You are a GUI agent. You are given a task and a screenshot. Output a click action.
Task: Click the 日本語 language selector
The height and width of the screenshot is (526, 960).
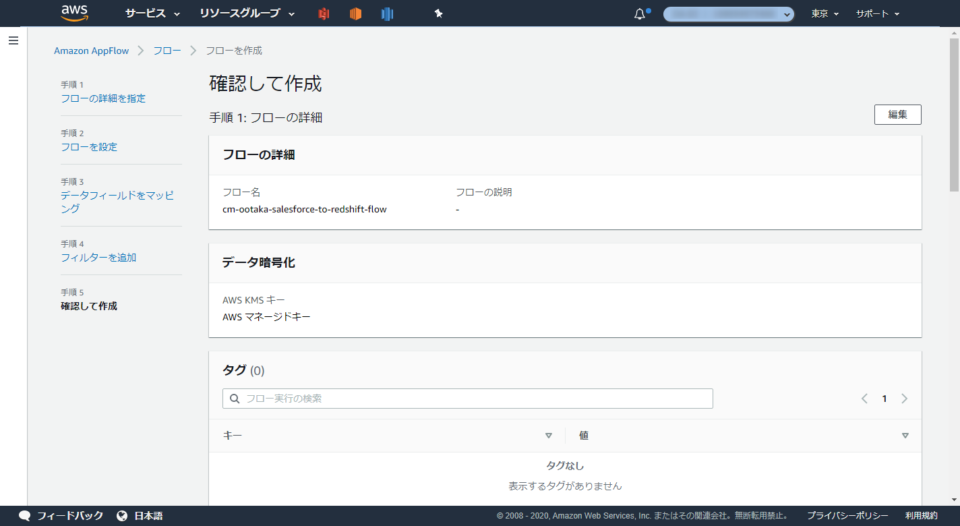pyautogui.click(x=149, y=516)
